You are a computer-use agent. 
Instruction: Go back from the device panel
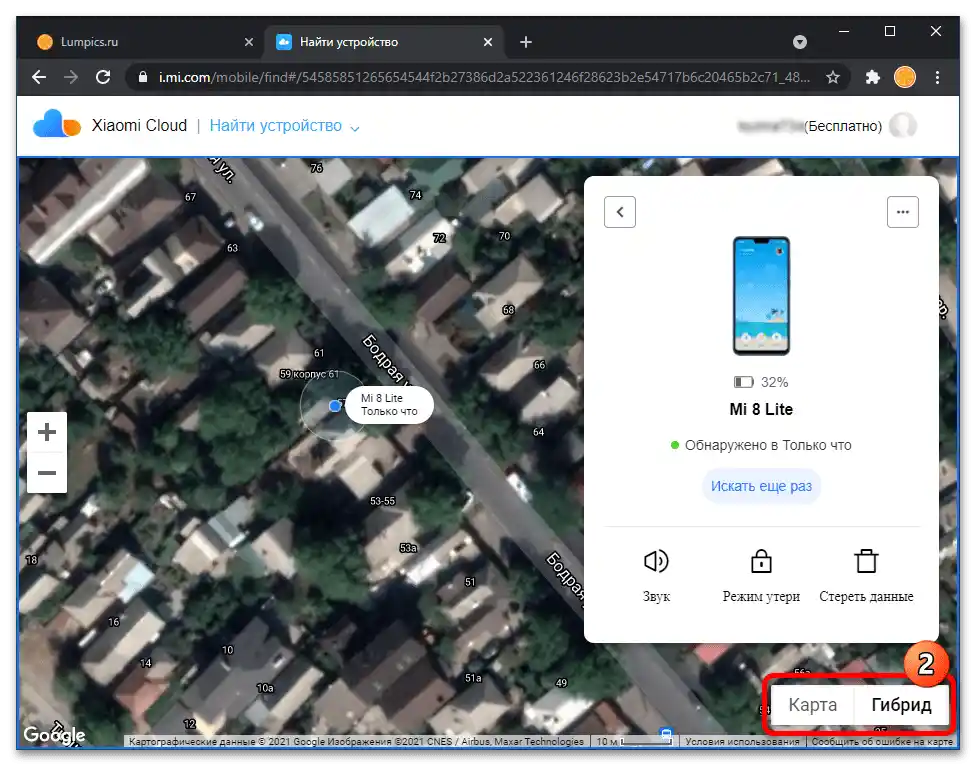click(620, 212)
